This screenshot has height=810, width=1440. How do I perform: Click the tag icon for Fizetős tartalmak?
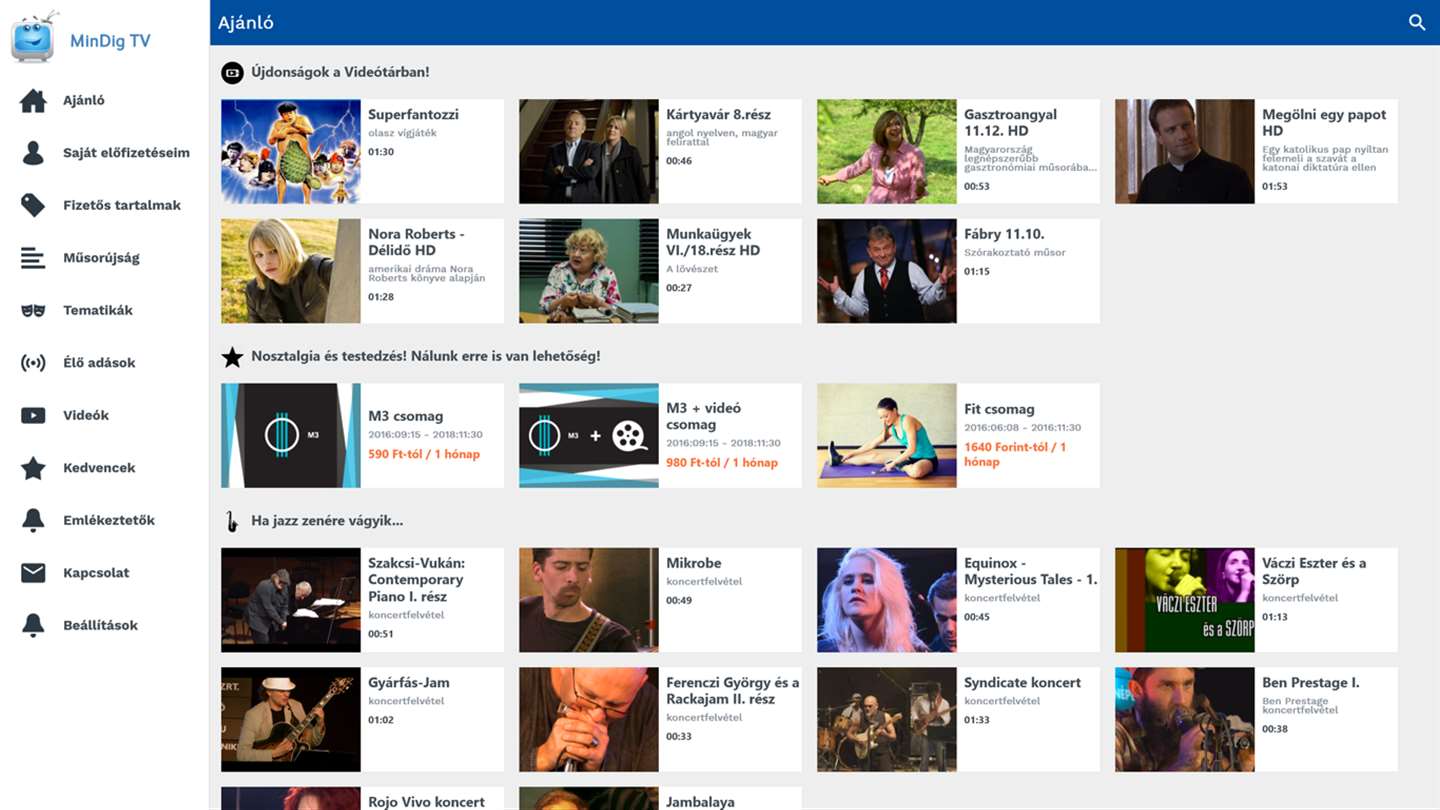[x=33, y=205]
